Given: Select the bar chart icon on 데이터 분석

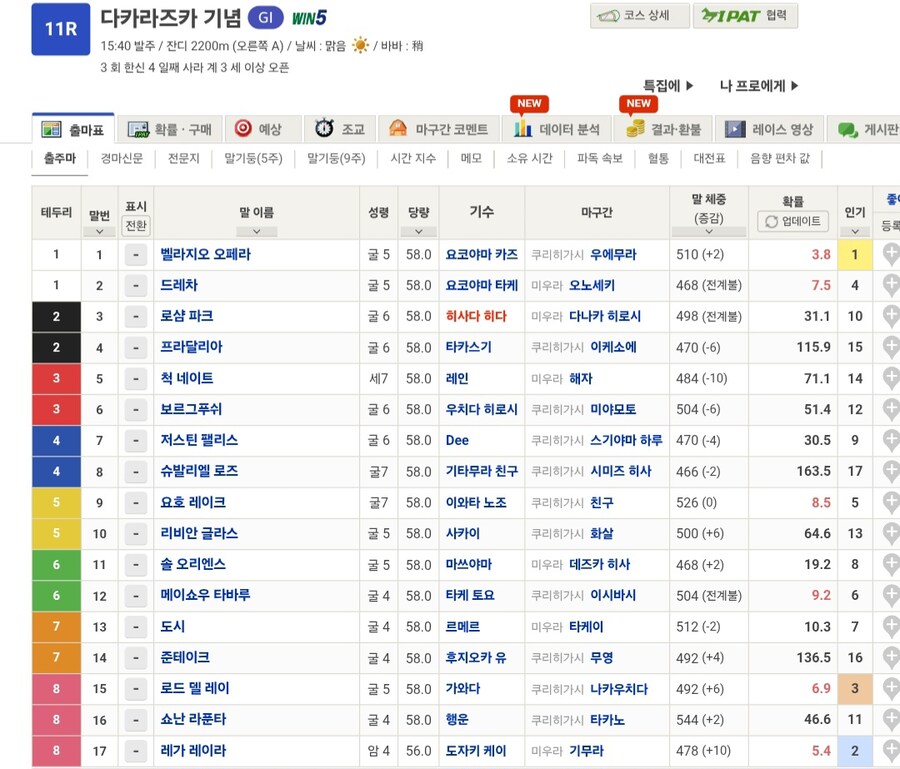Looking at the screenshot, I should (x=523, y=128).
